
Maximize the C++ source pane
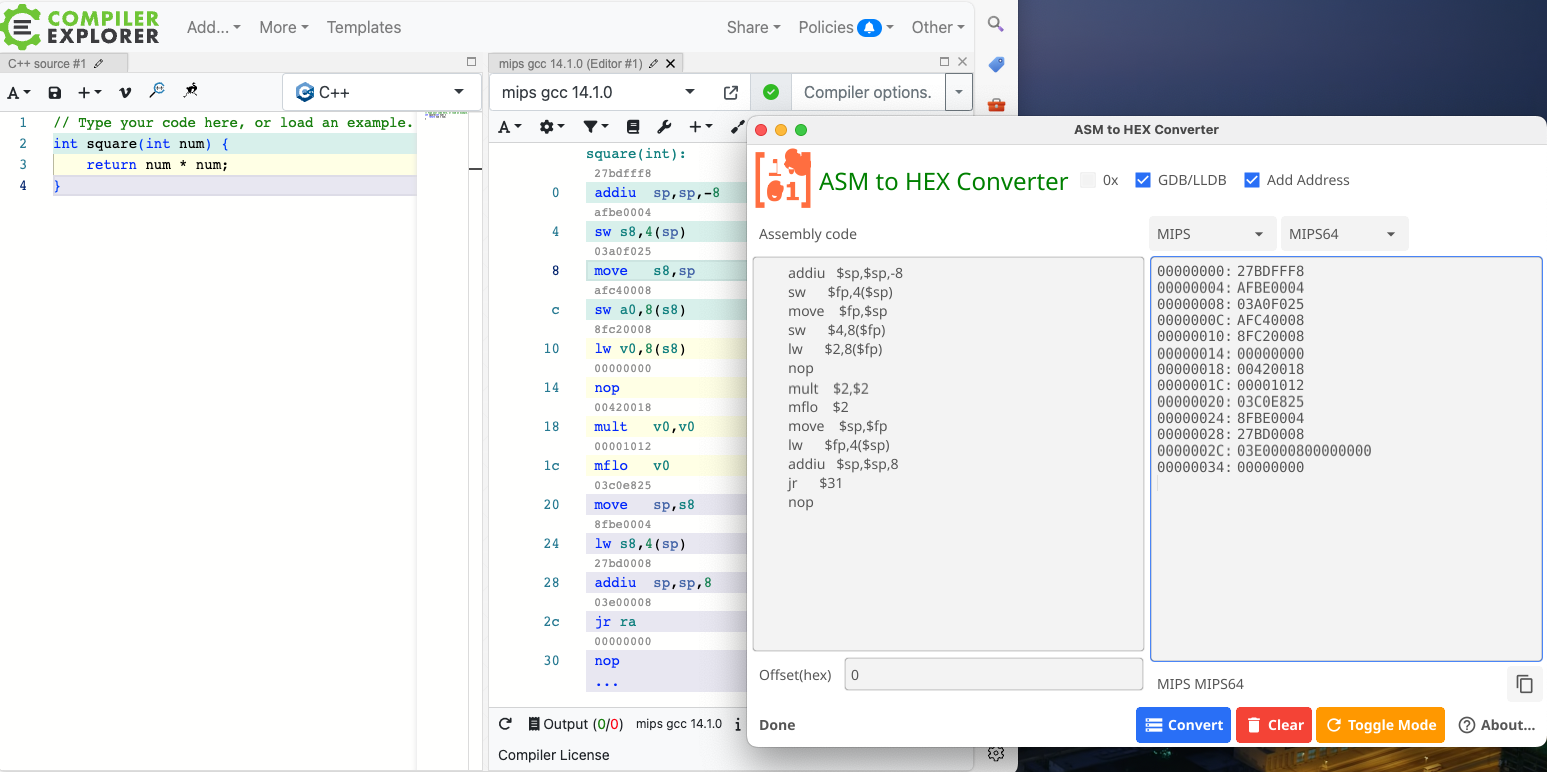(x=472, y=62)
